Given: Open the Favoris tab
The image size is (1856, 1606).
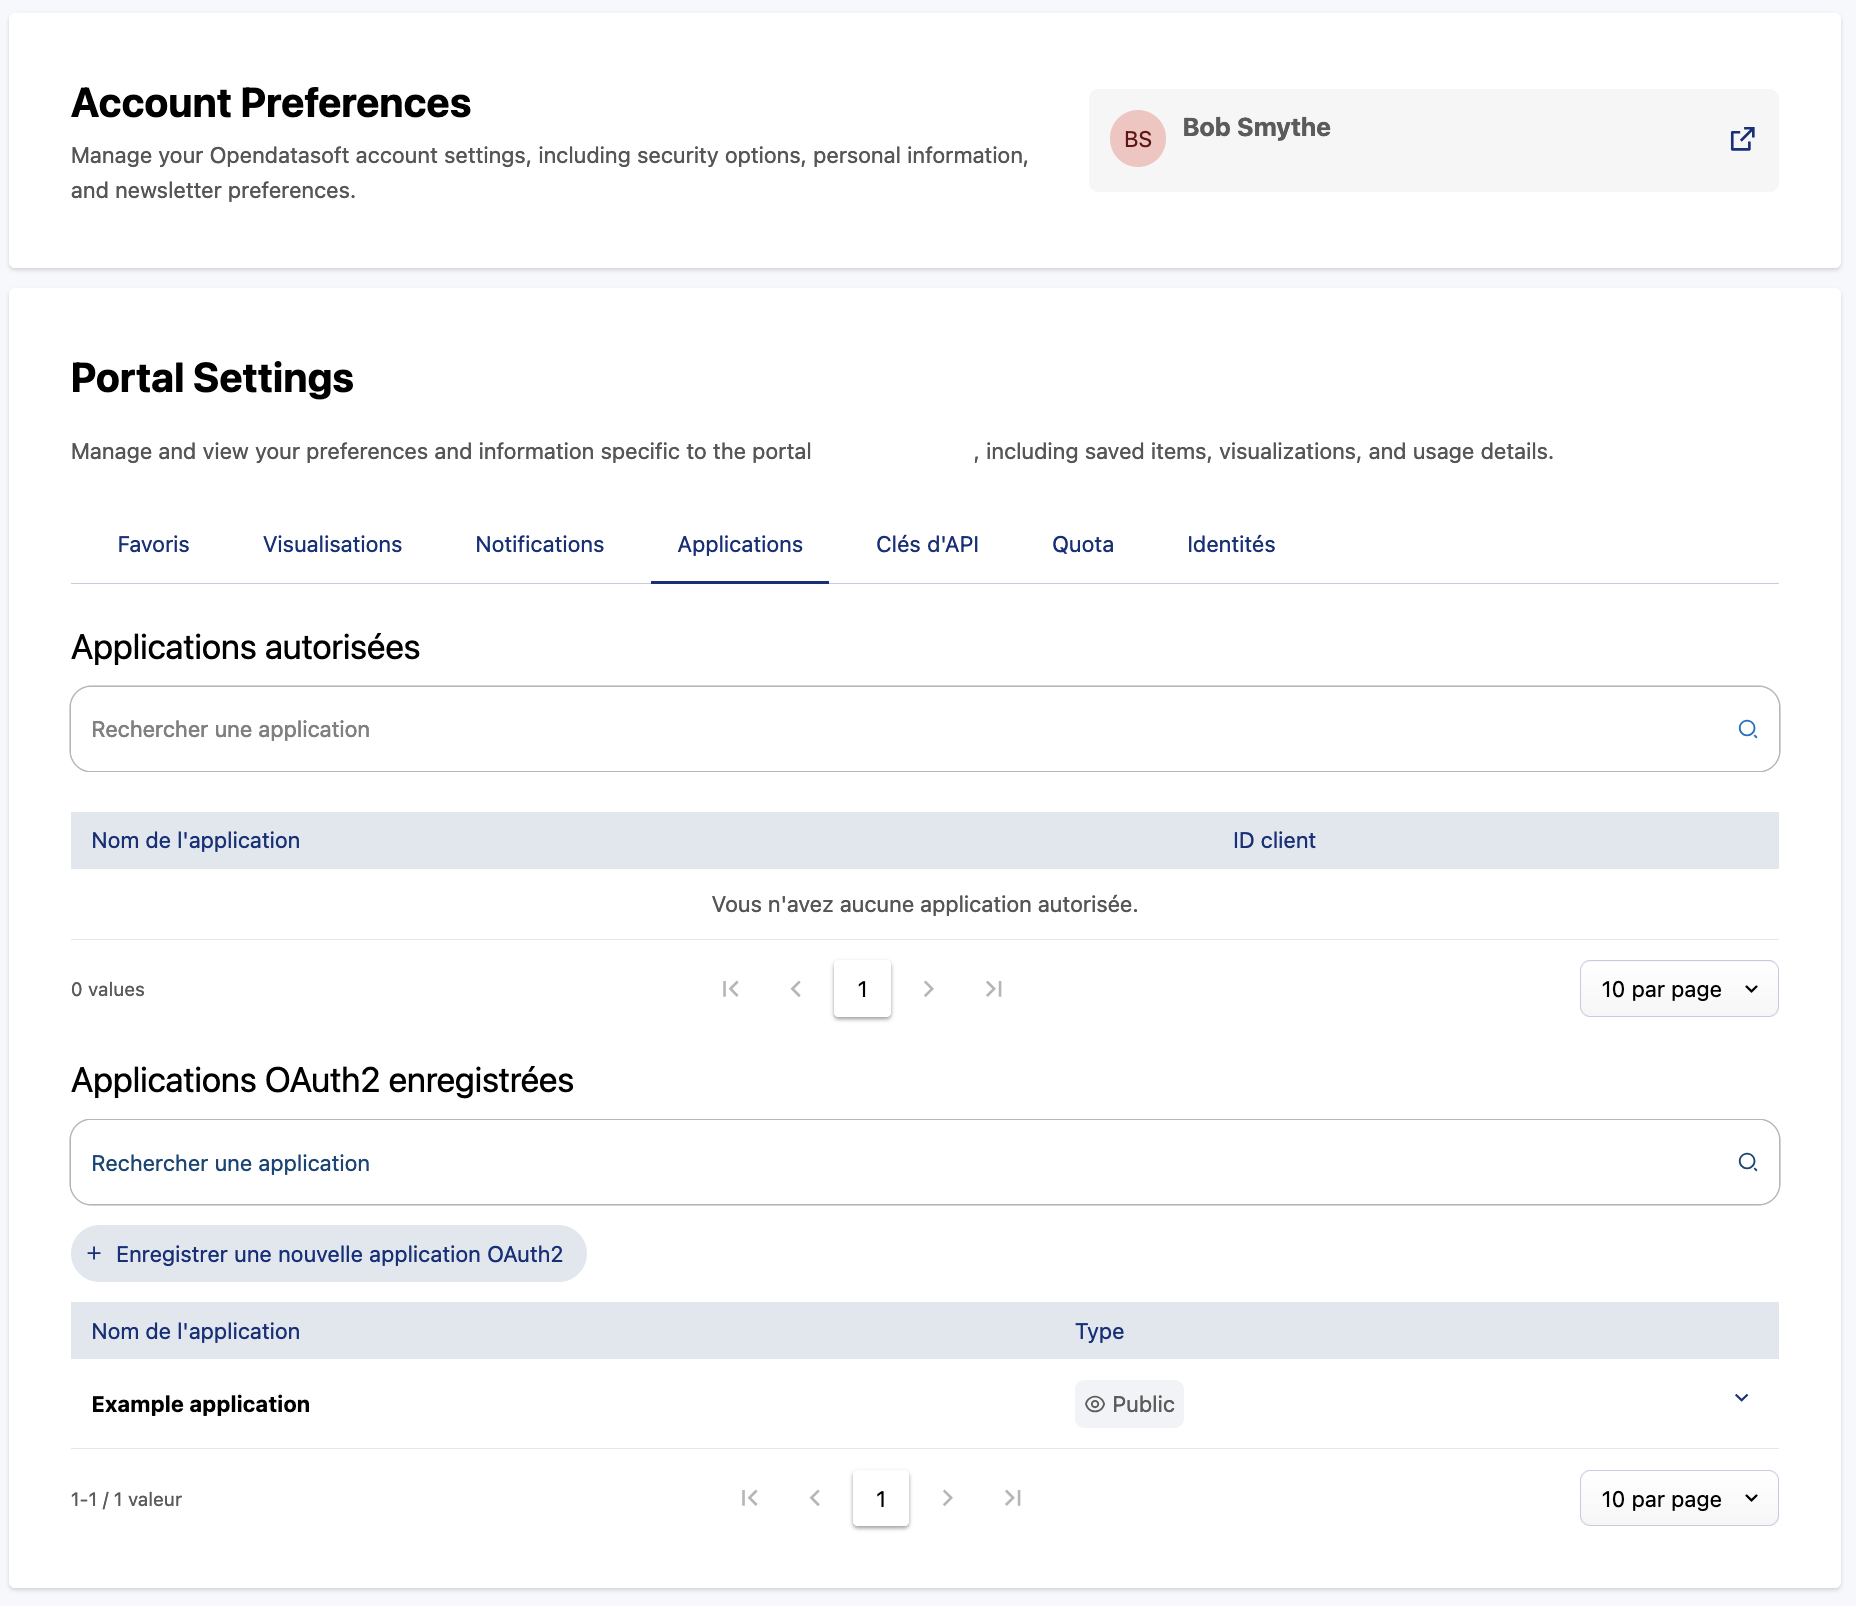Looking at the screenshot, I should pyautogui.click(x=153, y=544).
